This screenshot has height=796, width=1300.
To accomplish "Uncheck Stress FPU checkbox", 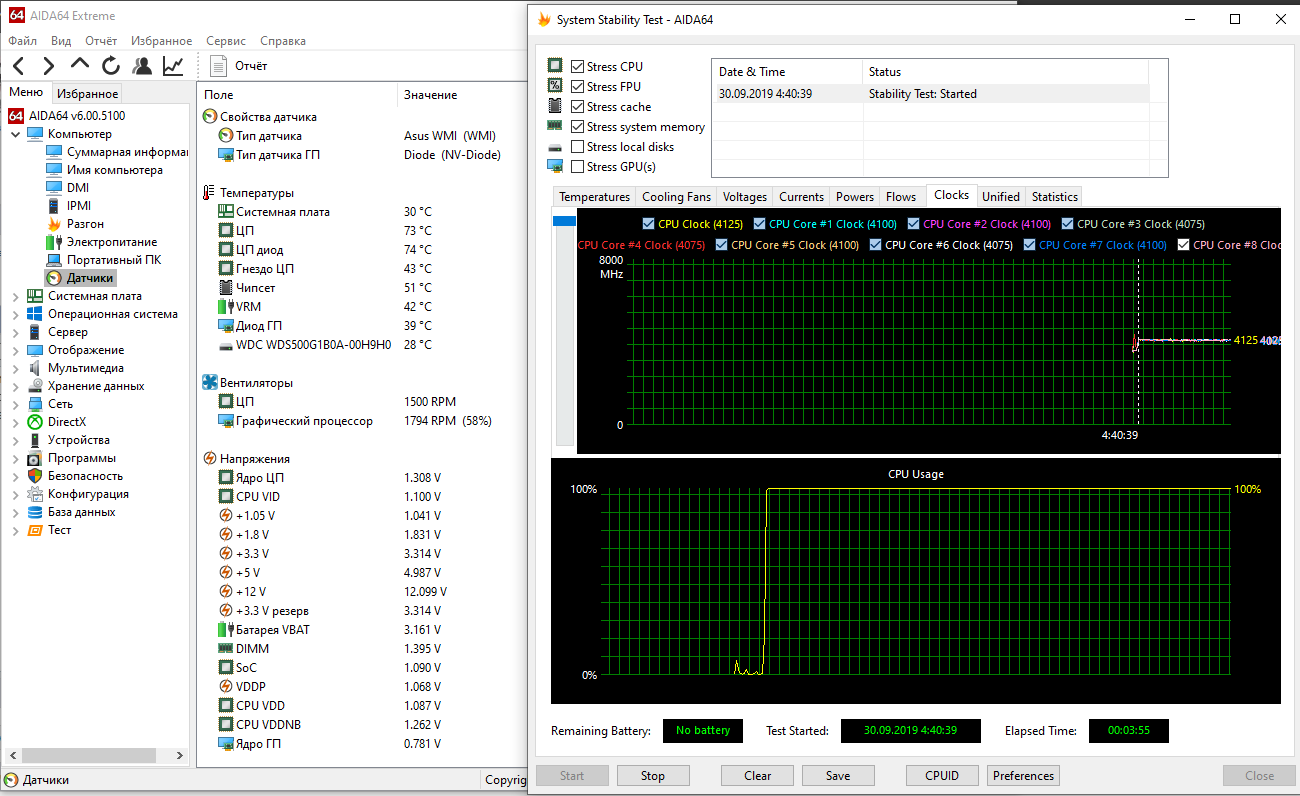I will point(577,87).
